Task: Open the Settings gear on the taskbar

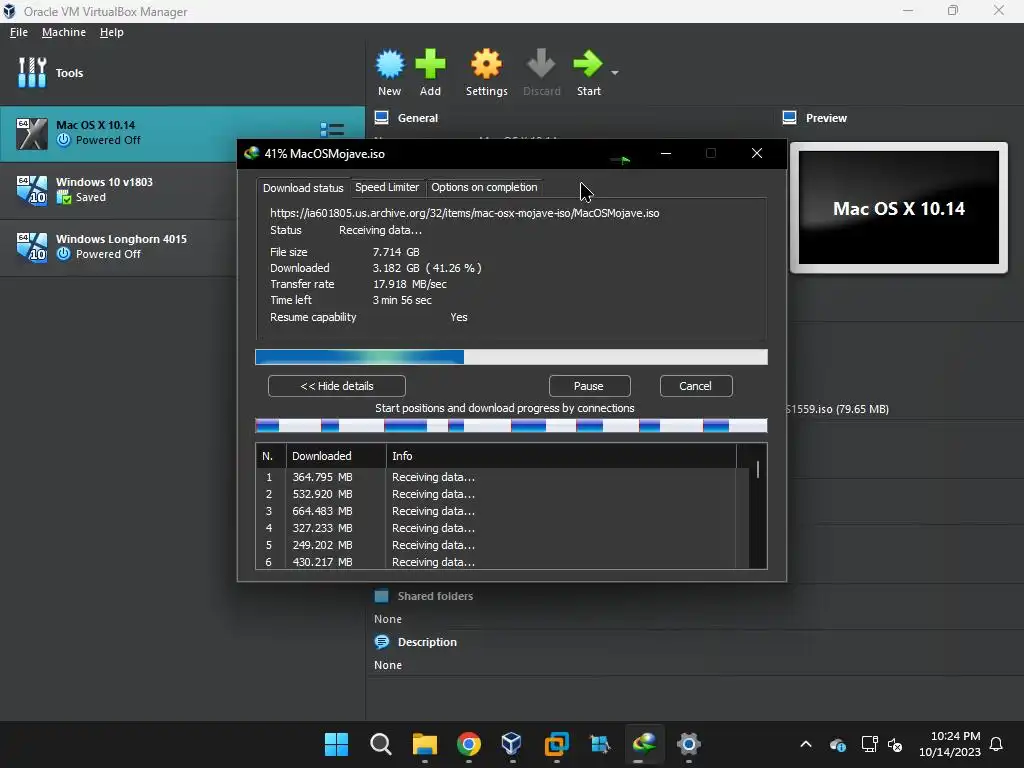Action: (688, 744)
